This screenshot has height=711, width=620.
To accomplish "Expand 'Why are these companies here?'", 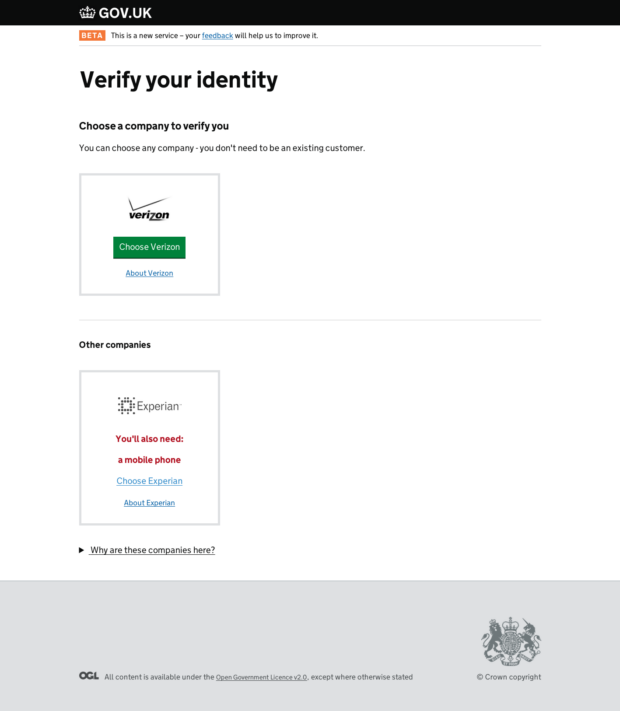I will point(152,550).
